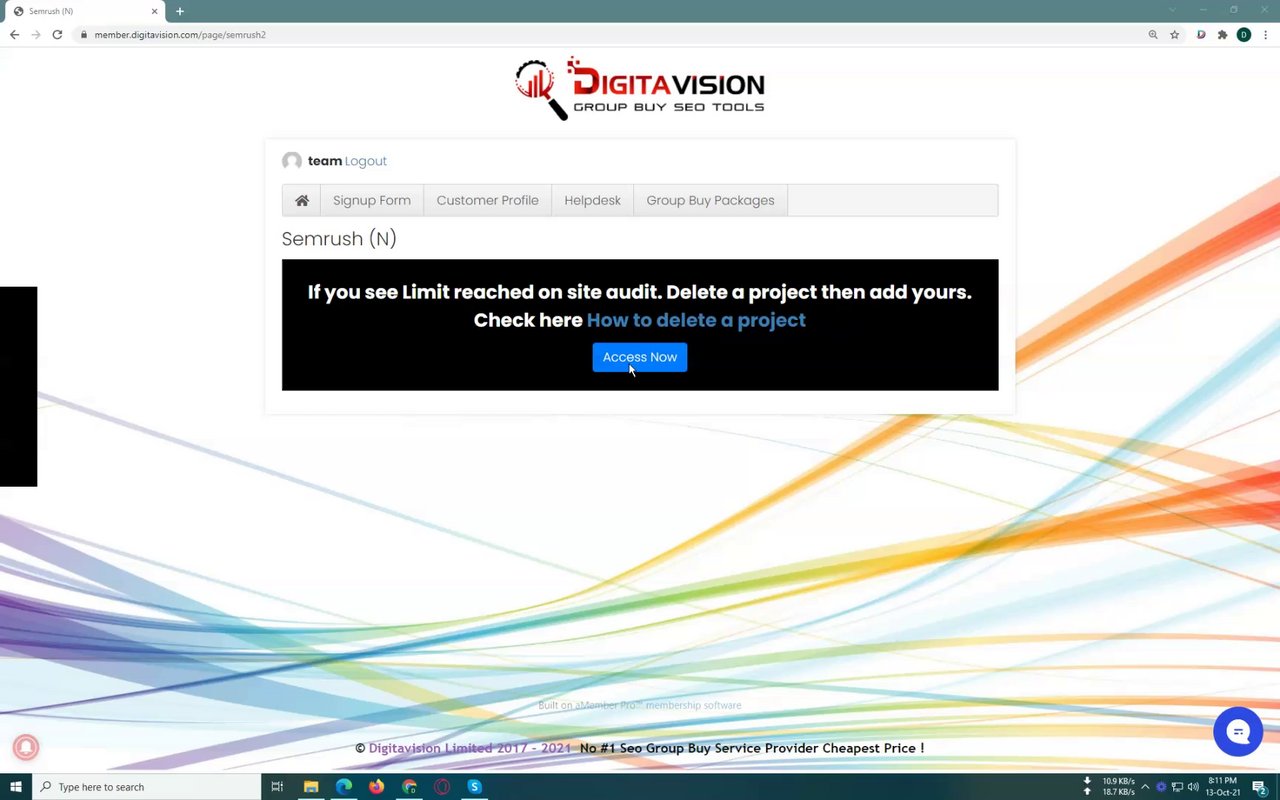Image resolution: width=1280 pixels, height=800 pixels.
Task: Click the Semrush (N) page heading
Action: [x=339, y=238]
